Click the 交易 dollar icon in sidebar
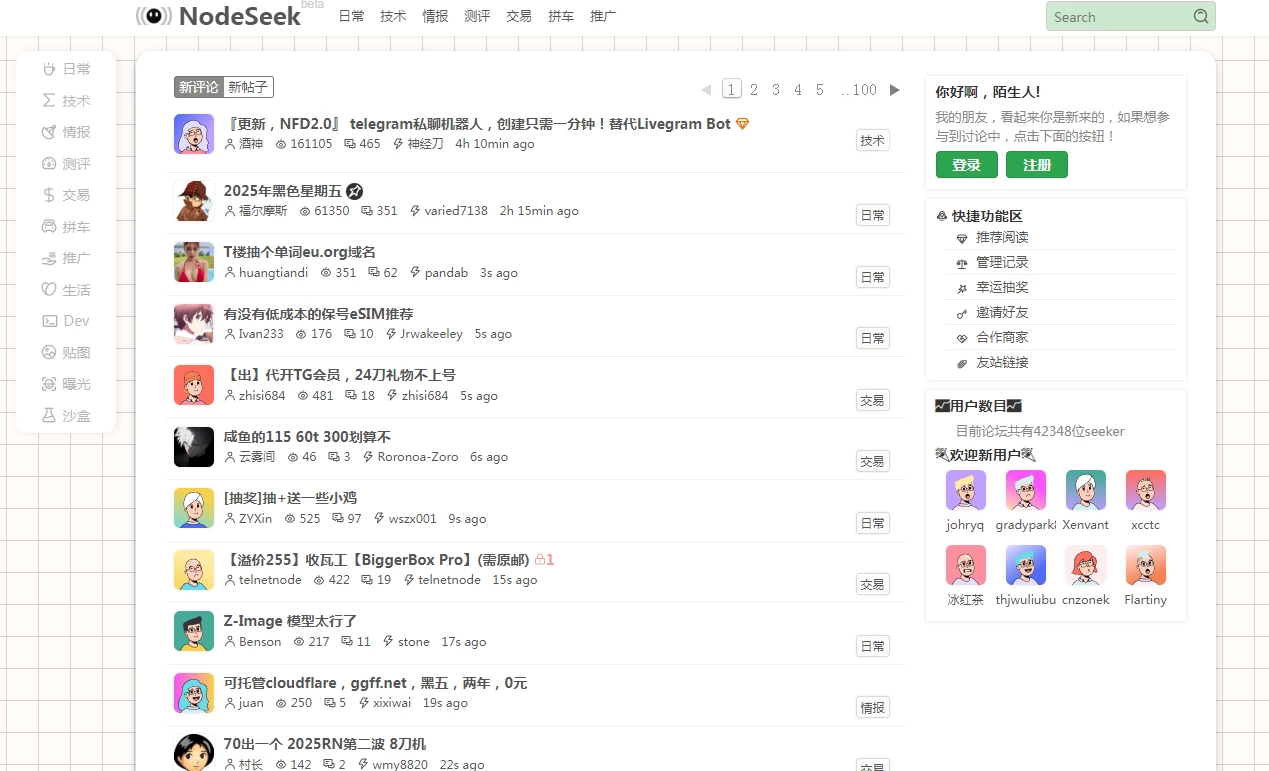 pyautogui.click(x=48, y=195)
